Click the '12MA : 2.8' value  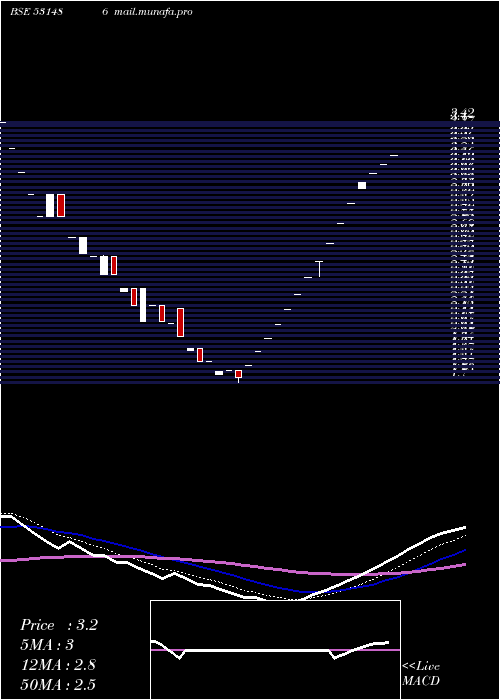[x=58, y=665]
